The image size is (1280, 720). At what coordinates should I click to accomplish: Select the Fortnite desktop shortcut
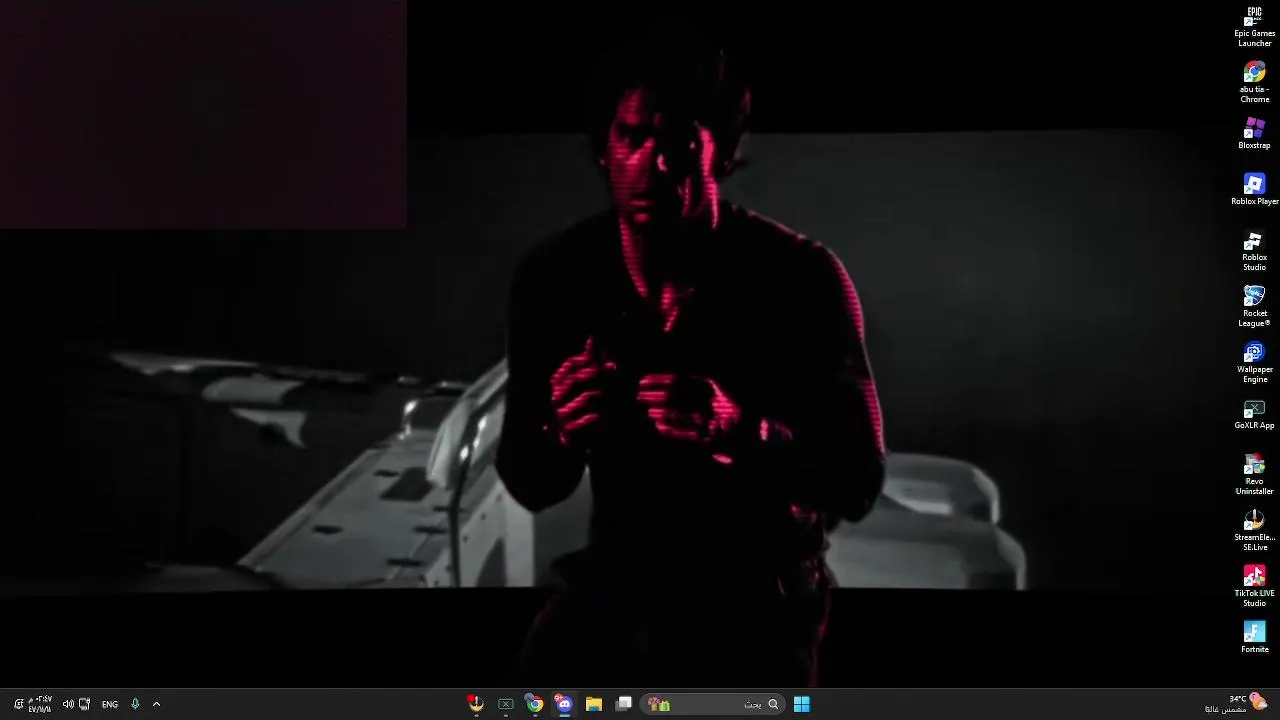coord(1254,638)
